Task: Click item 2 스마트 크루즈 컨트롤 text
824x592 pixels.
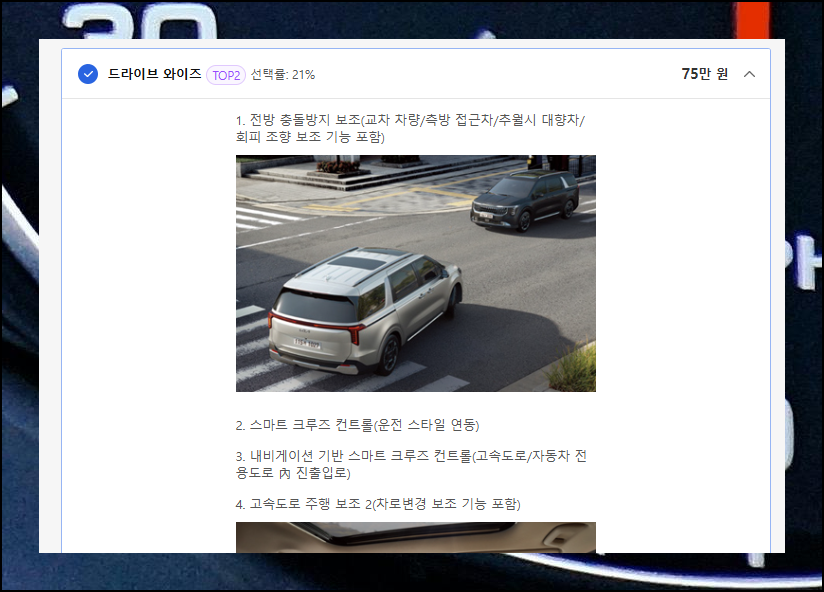Action: pyautogui.click(x=357, y=425)
